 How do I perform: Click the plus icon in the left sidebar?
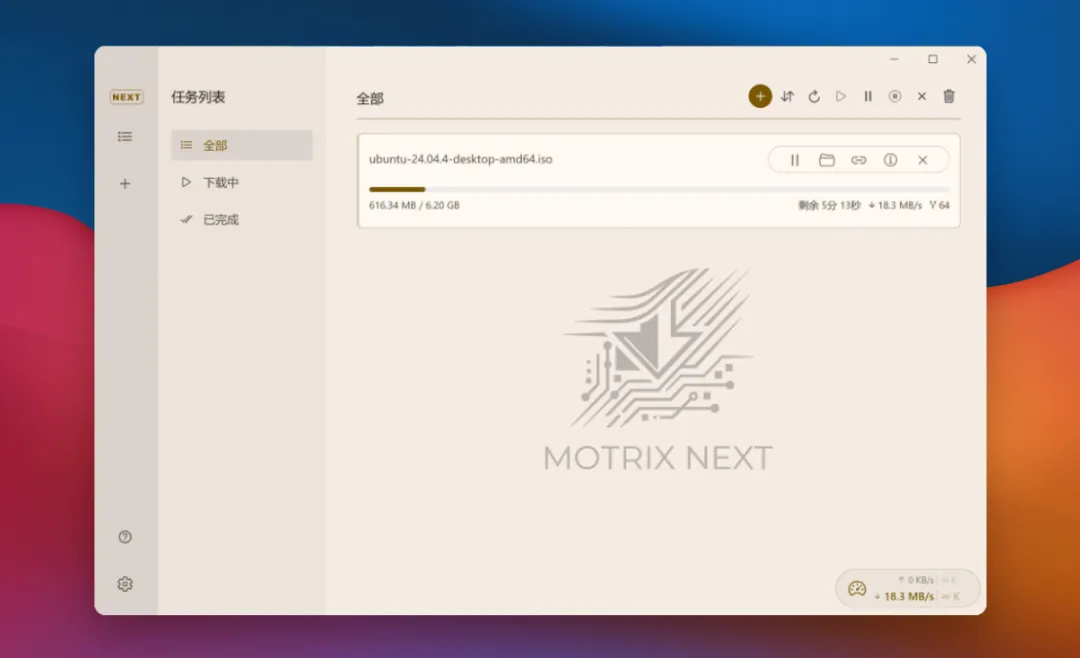click(125, 183)
